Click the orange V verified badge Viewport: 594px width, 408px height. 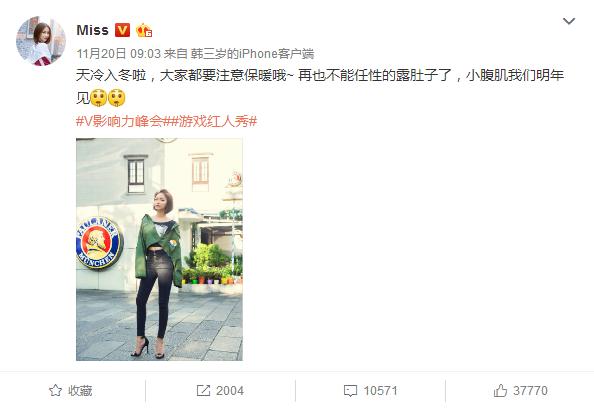pos(122,30)
